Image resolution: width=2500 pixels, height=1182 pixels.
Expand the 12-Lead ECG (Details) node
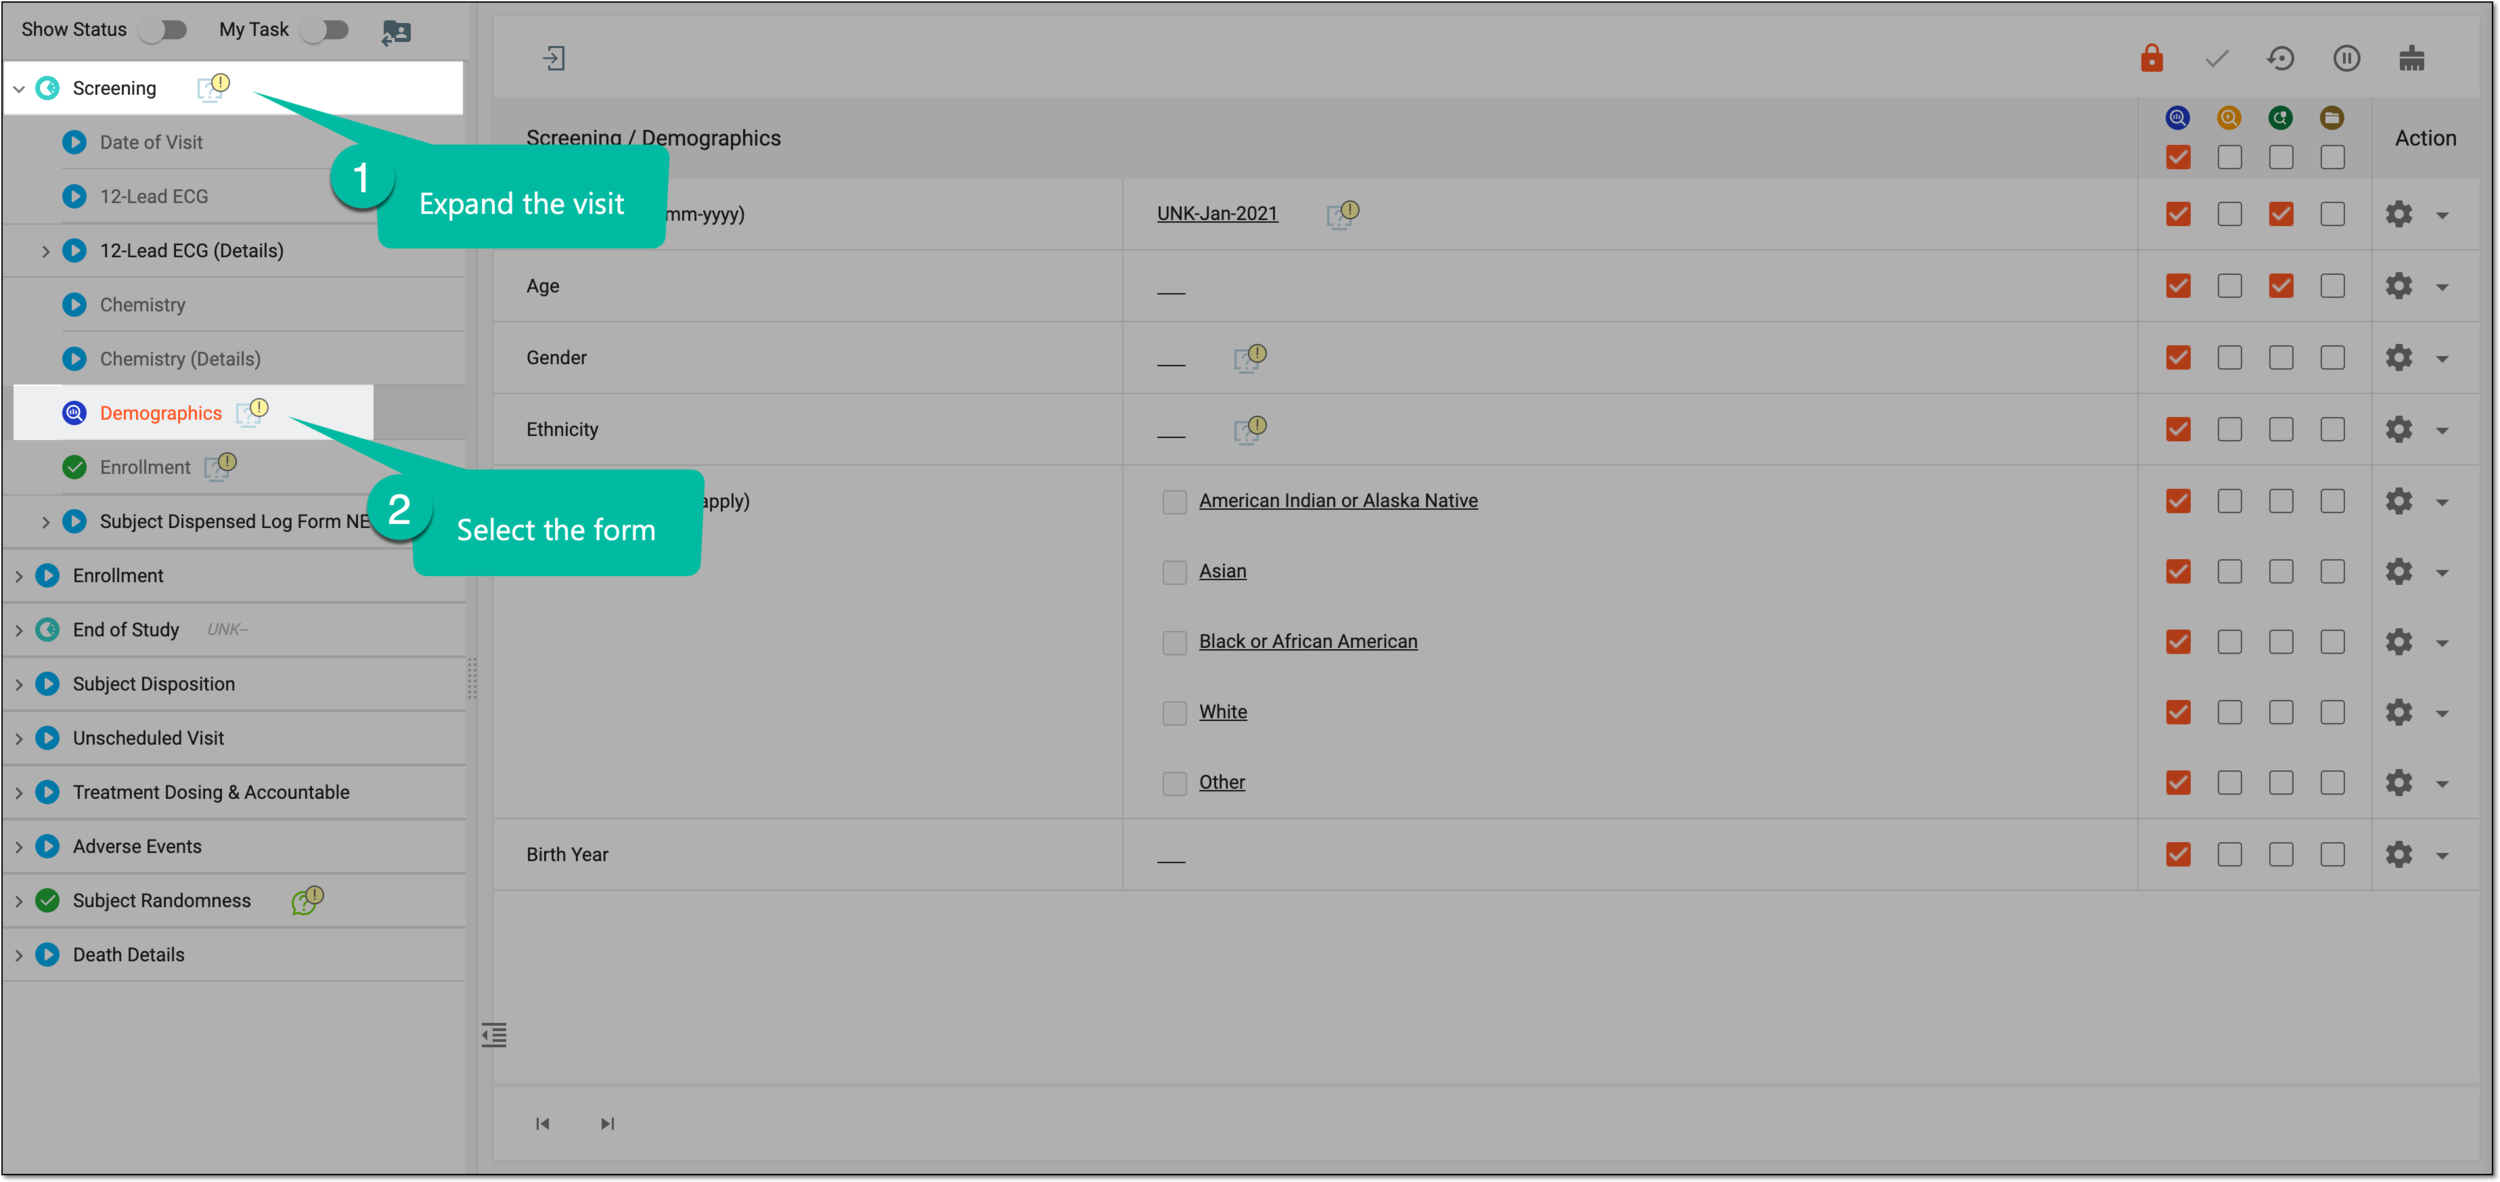tap(45, 251)
